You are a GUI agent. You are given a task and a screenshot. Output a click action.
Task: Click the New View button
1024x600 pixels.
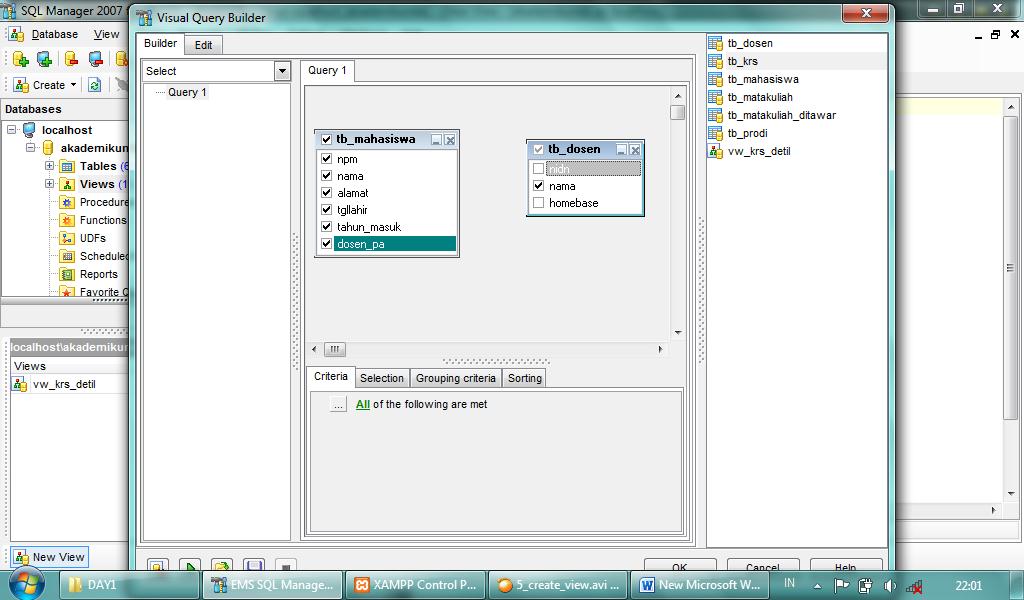(50, 557)
